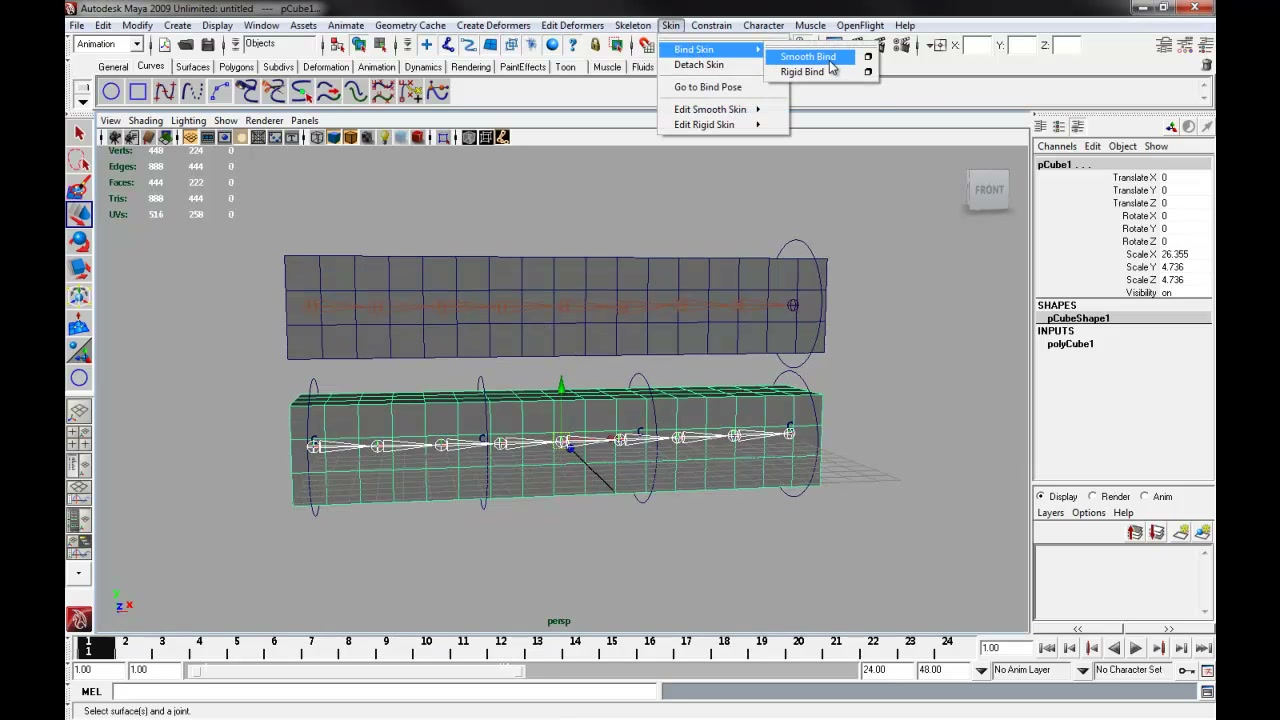Click the NURBS square shelf icon
Viewport: 1280px width, 720px height.
coord(138,92)
